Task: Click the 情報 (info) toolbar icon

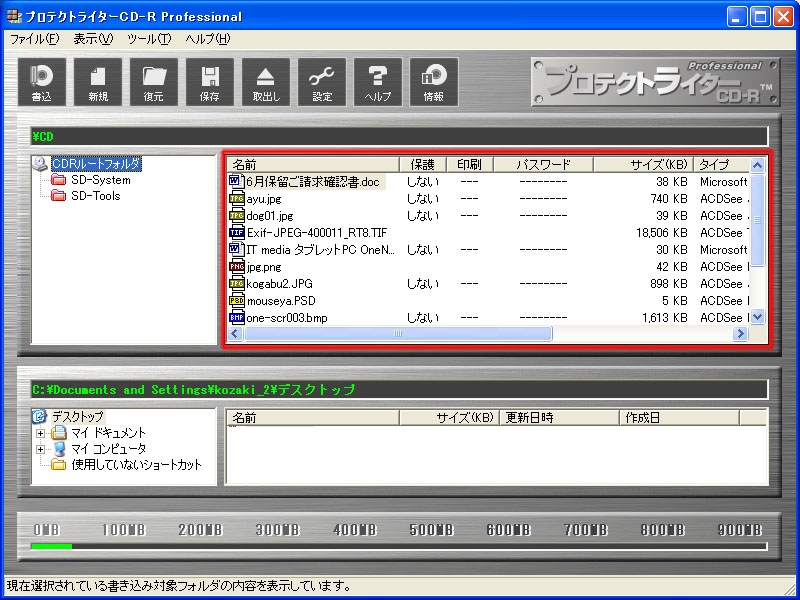Action: (x=434, y=82)
